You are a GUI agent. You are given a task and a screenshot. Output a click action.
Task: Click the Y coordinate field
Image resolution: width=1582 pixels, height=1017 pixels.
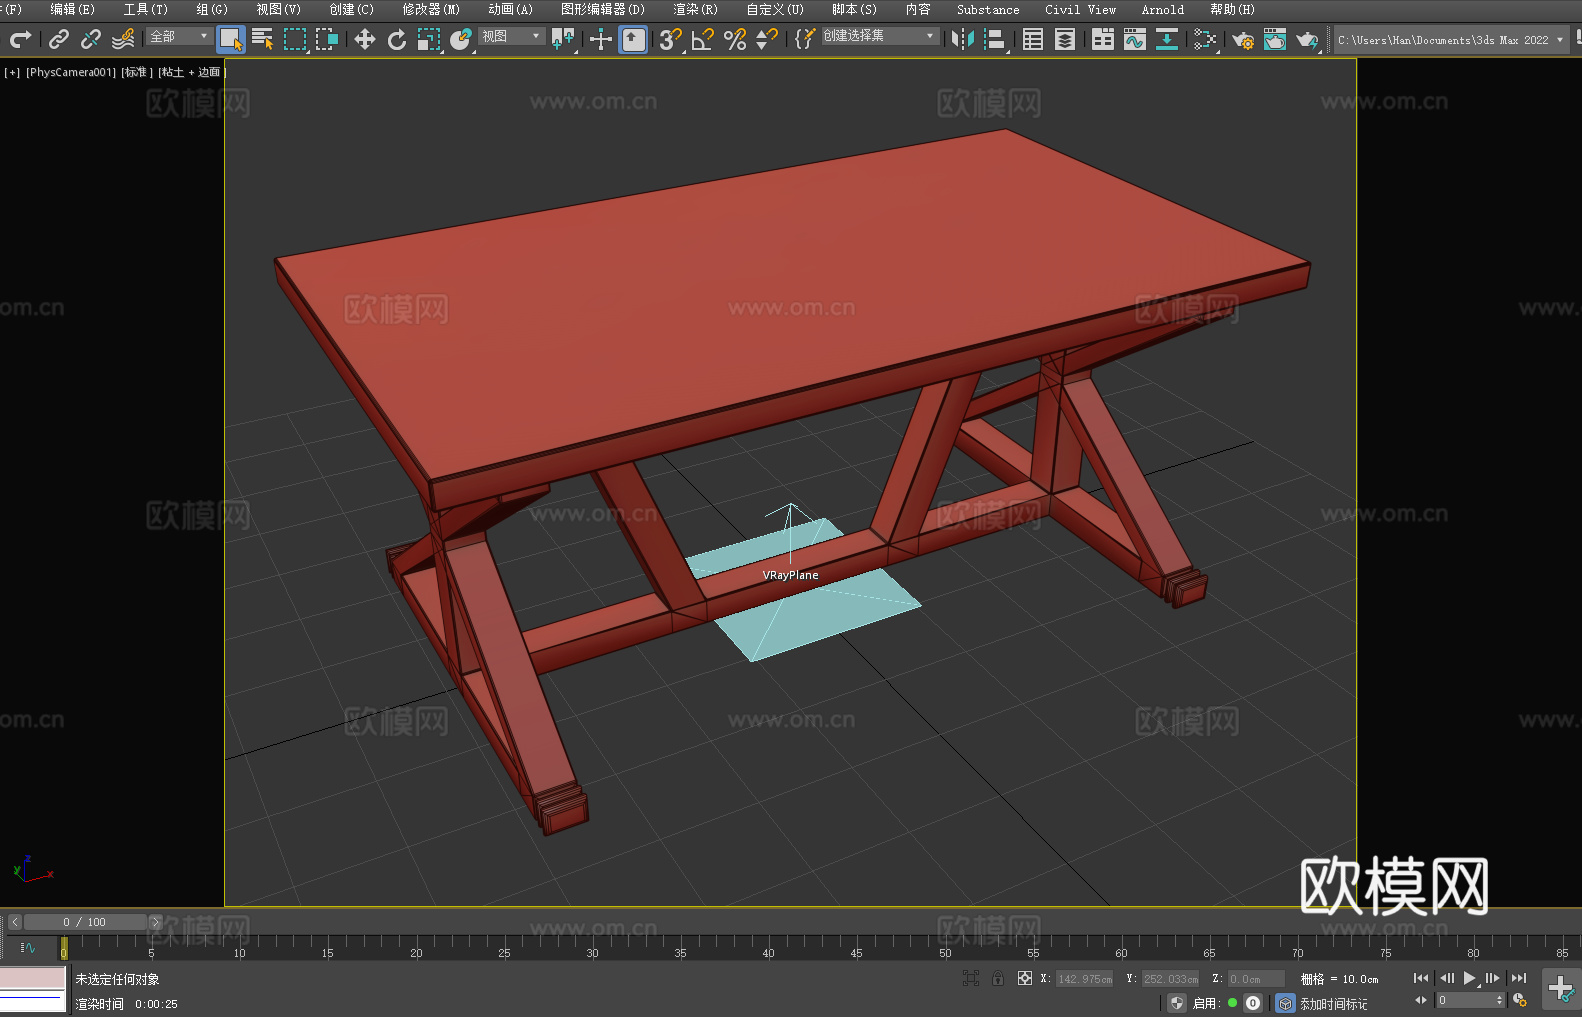pyautogui.click(x=1170, y=979)
